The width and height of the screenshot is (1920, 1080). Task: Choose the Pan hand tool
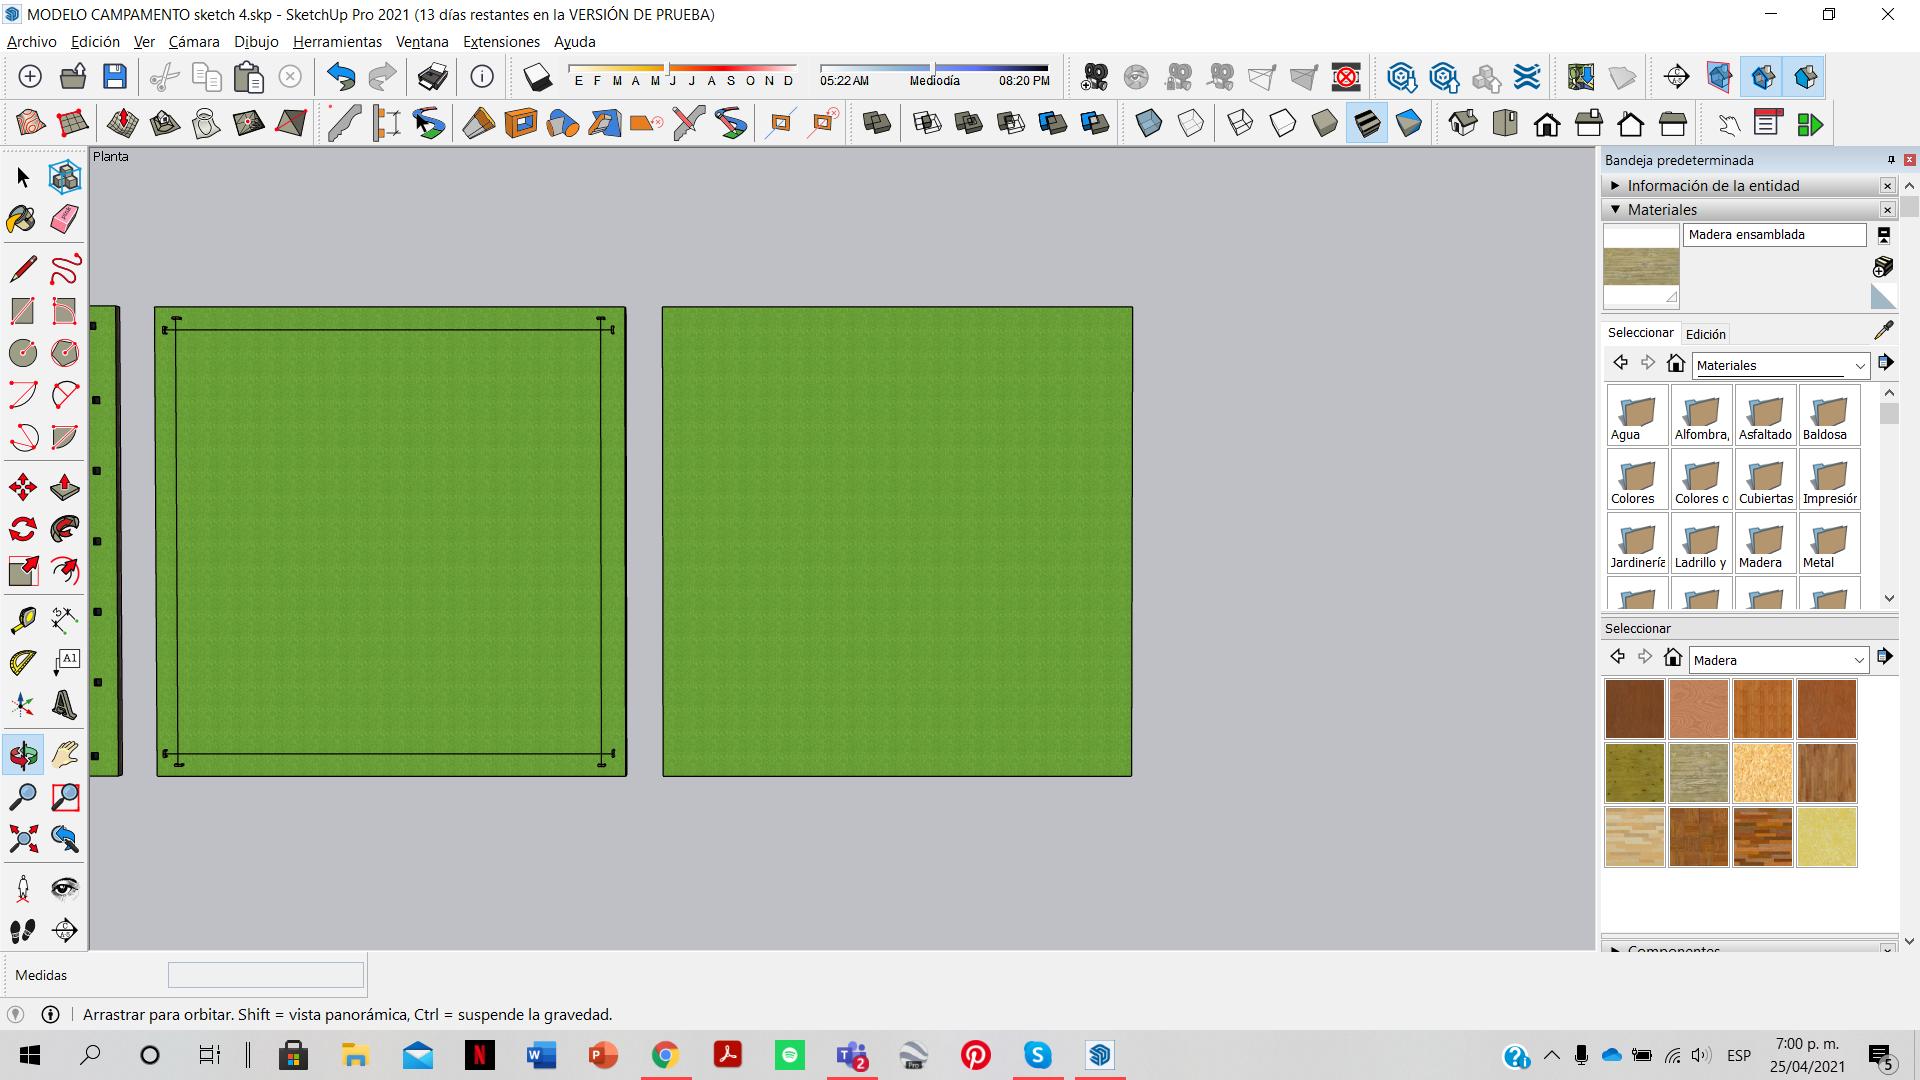coord(65,755)
